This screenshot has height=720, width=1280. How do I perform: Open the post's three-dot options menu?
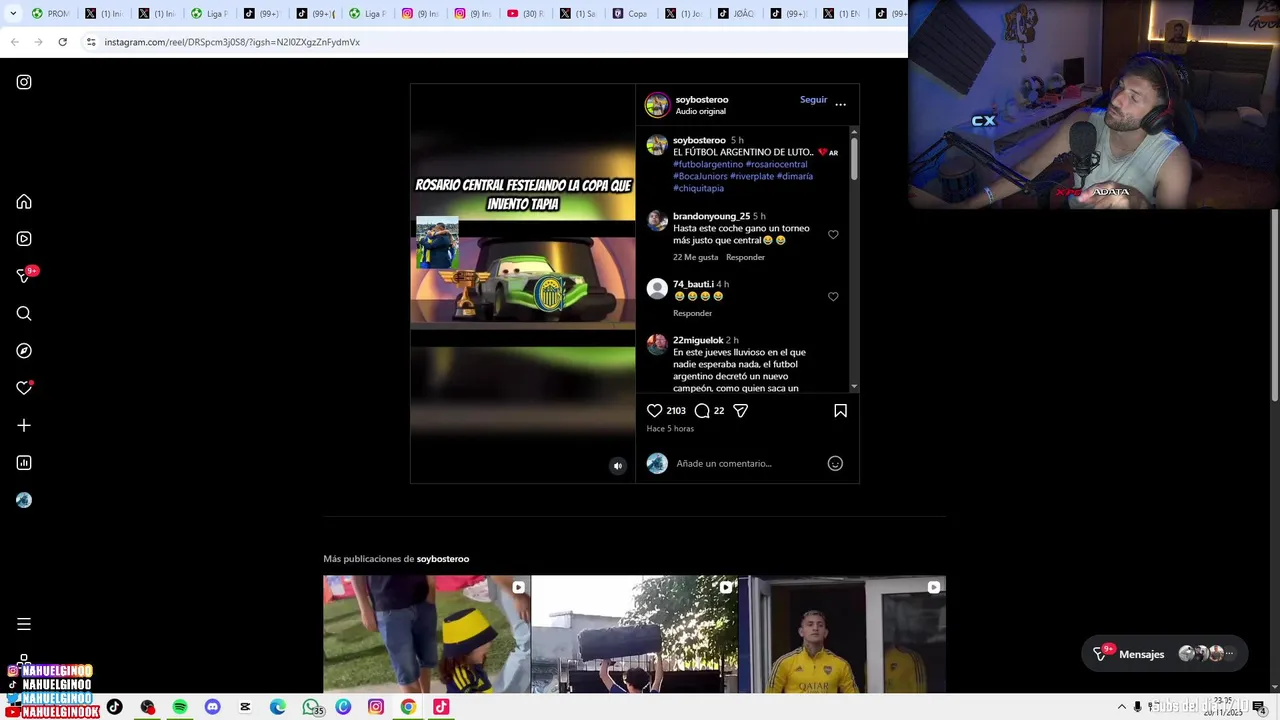[840, 104]
